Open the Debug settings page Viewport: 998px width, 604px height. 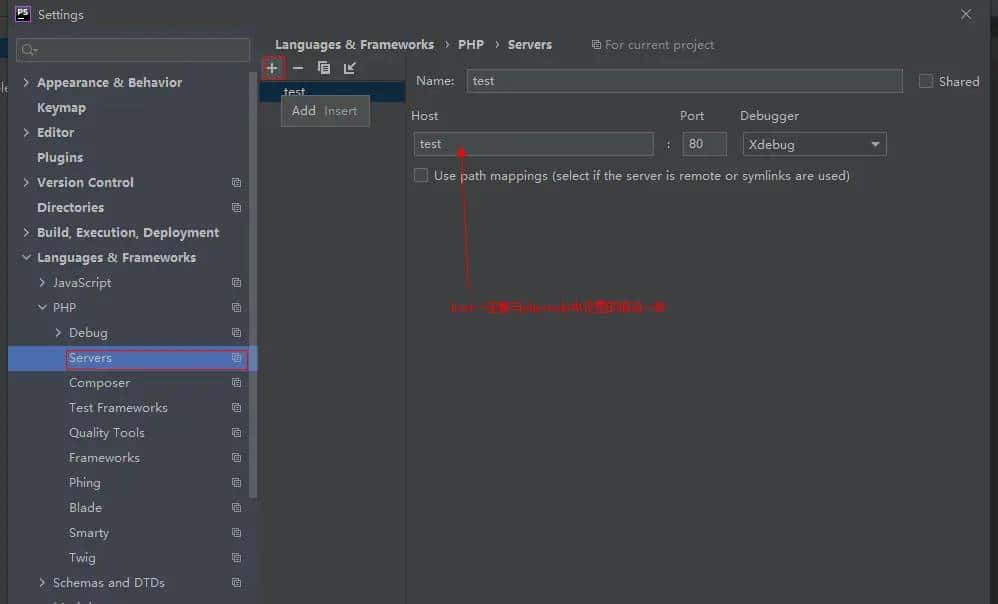[87, 332]
